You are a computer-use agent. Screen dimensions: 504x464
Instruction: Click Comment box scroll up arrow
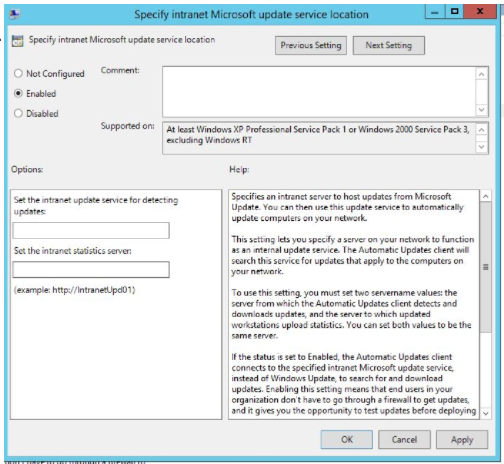(481, 74)
